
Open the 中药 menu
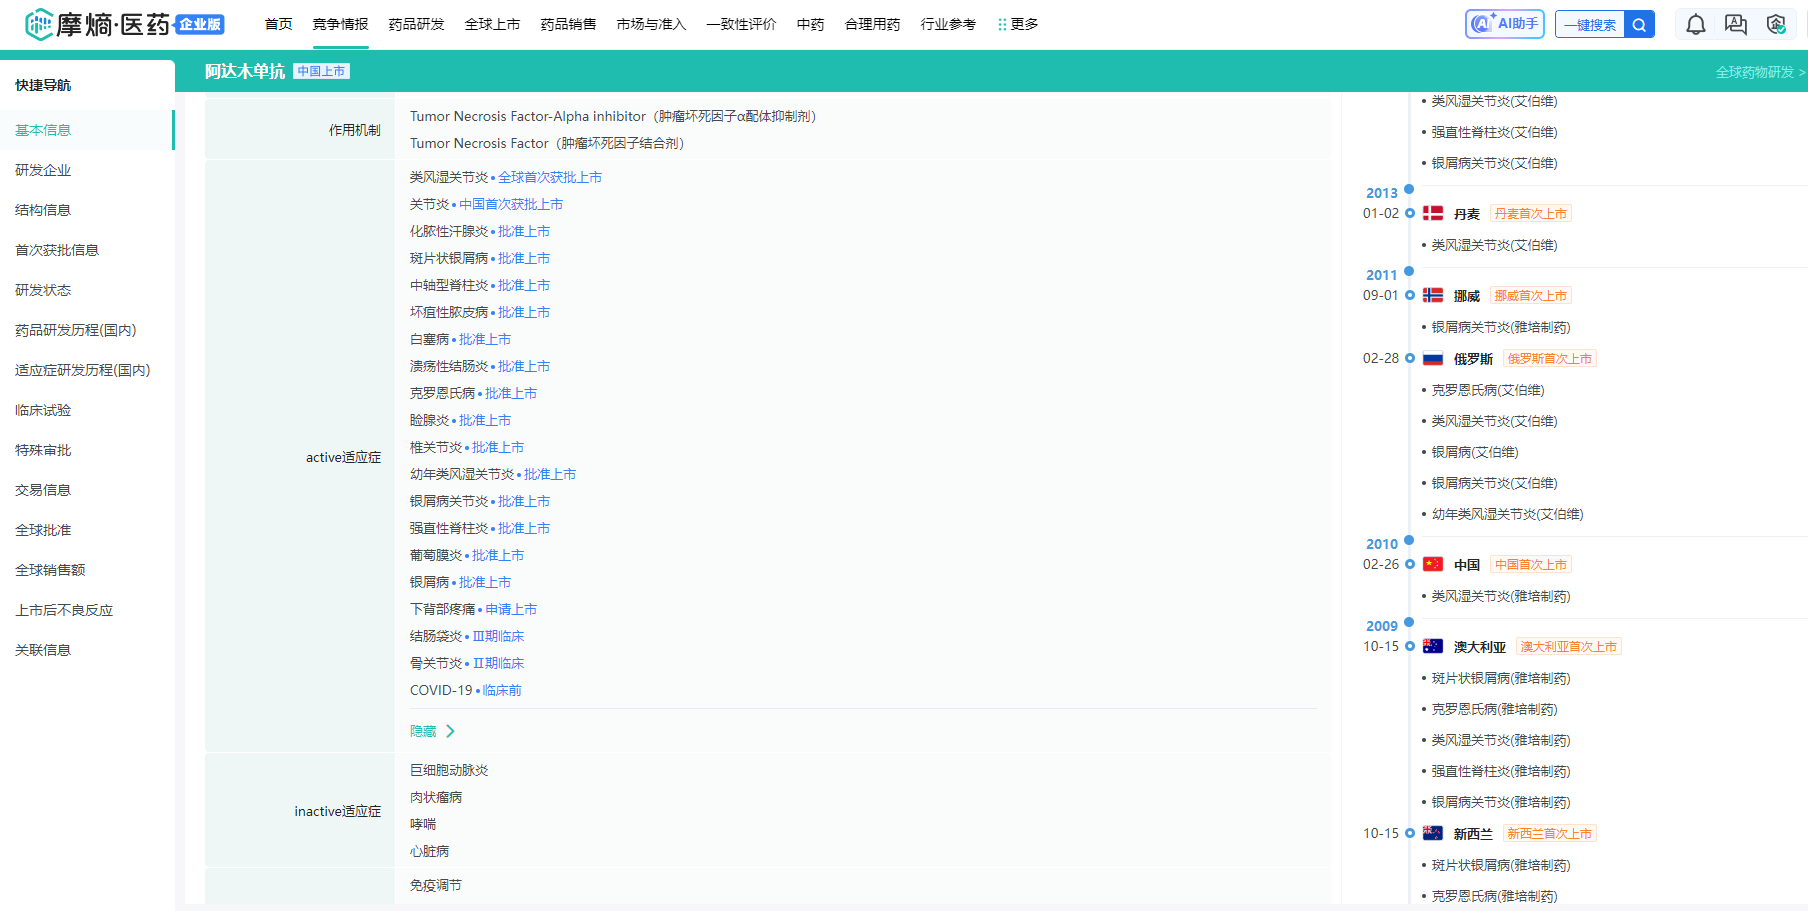810,24
